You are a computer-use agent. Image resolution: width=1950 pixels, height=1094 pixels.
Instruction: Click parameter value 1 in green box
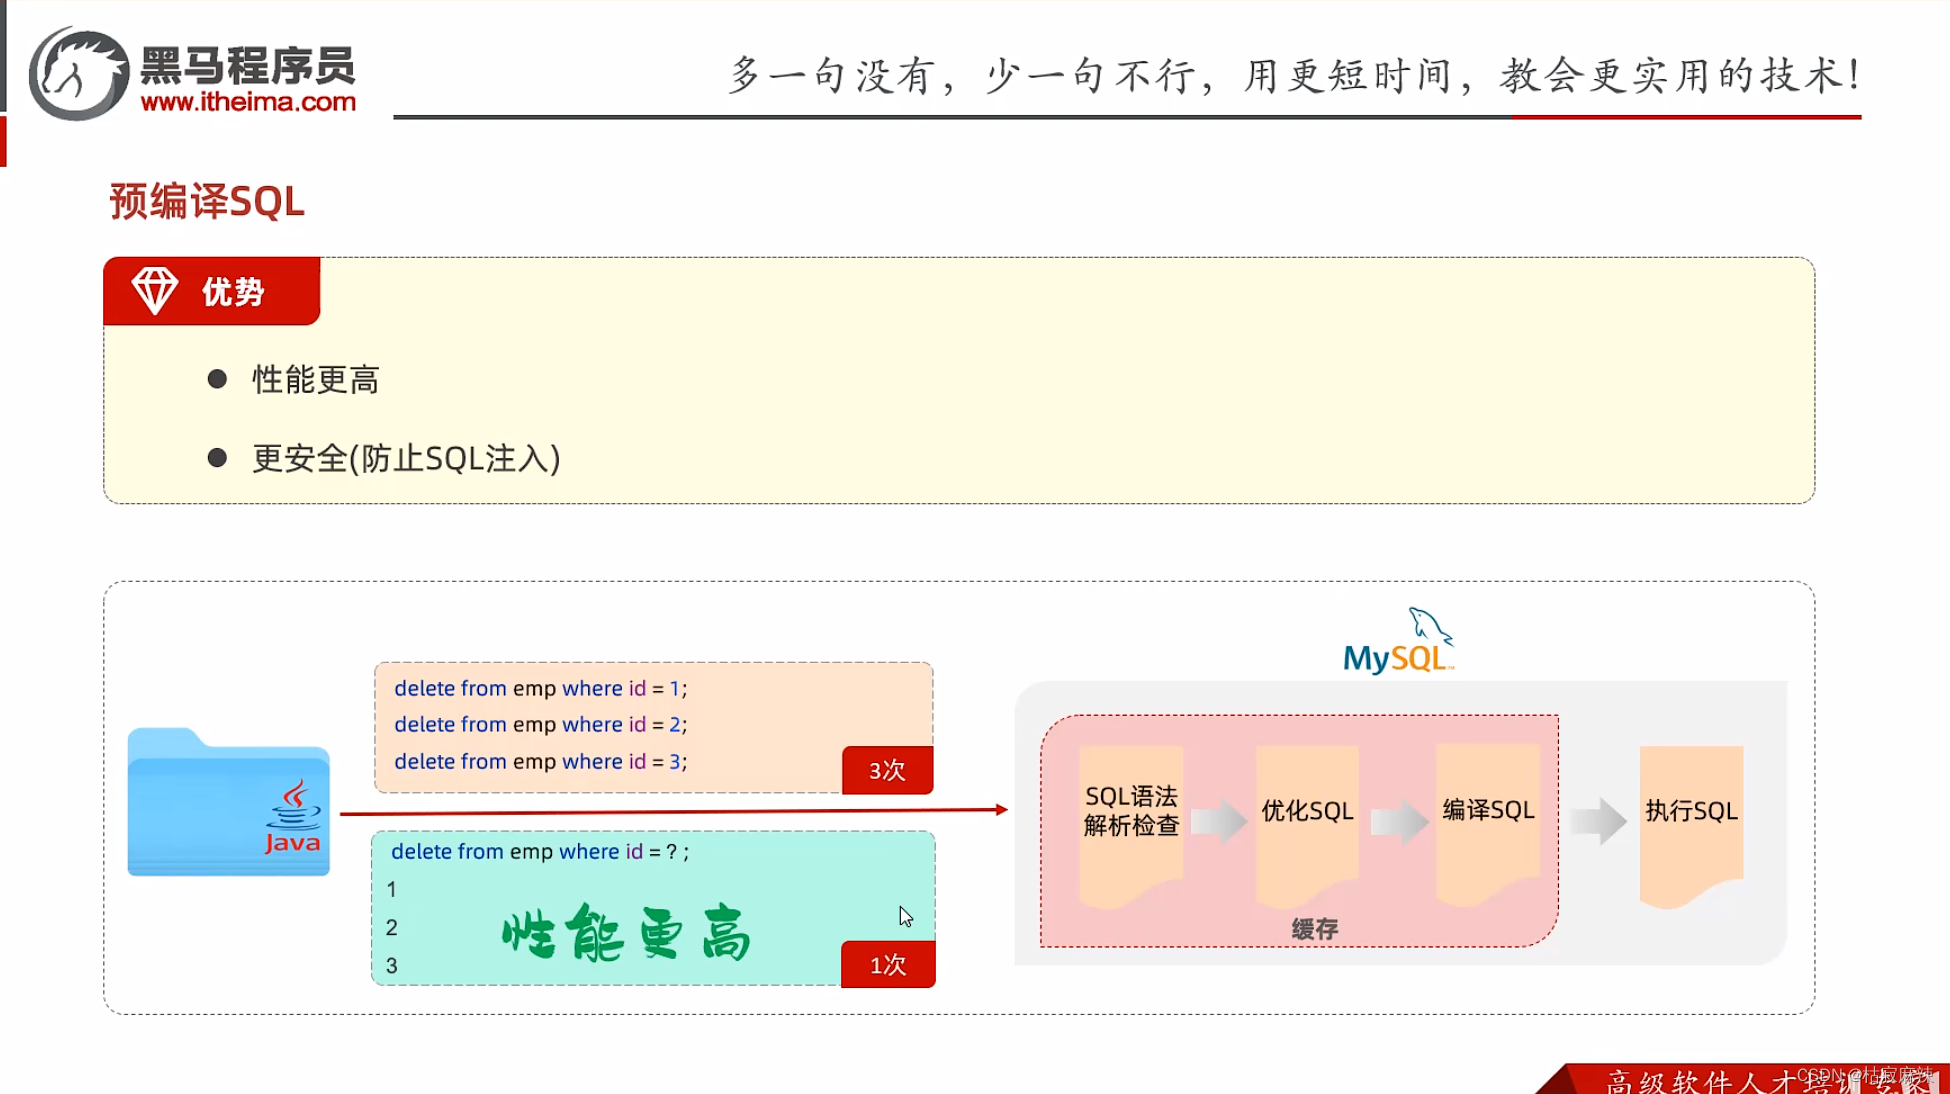click(x=392, y=889)
